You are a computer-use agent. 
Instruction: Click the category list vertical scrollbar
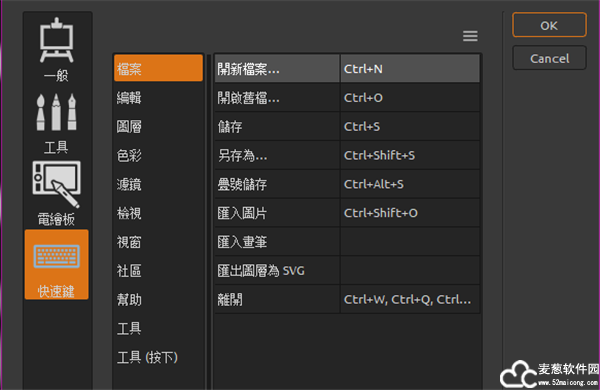click(x=209, y=222)
